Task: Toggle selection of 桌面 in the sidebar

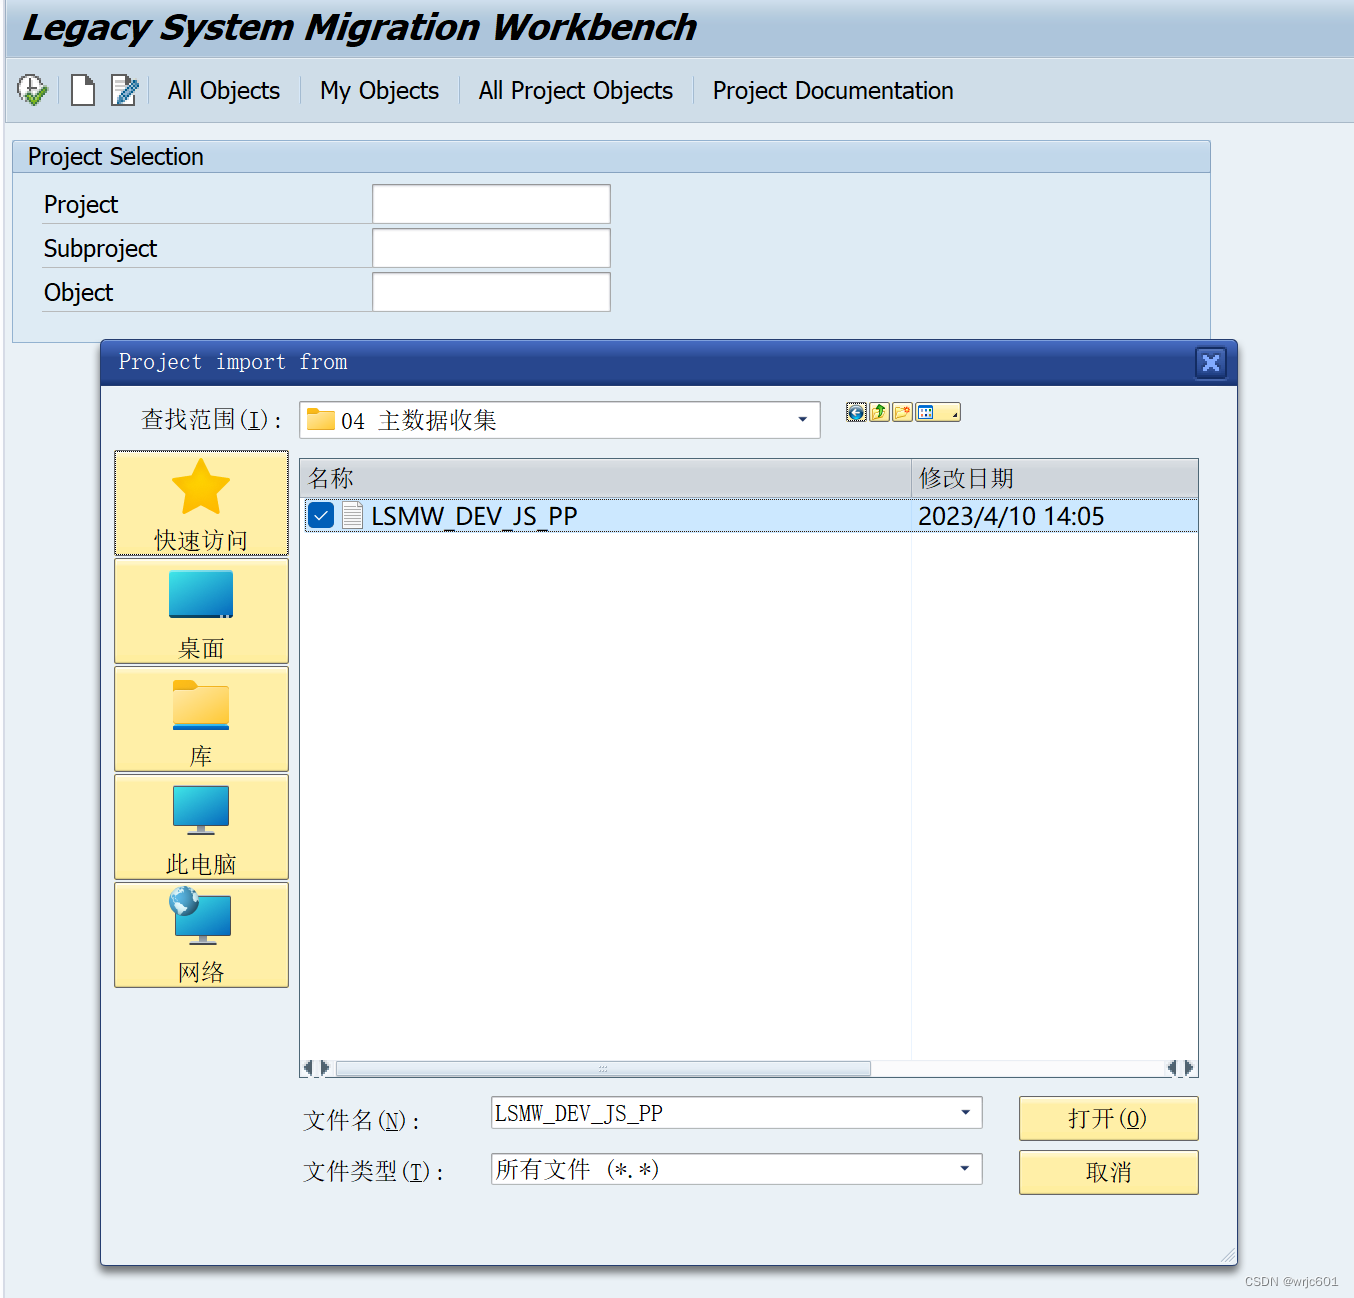Action: (201, 611)
